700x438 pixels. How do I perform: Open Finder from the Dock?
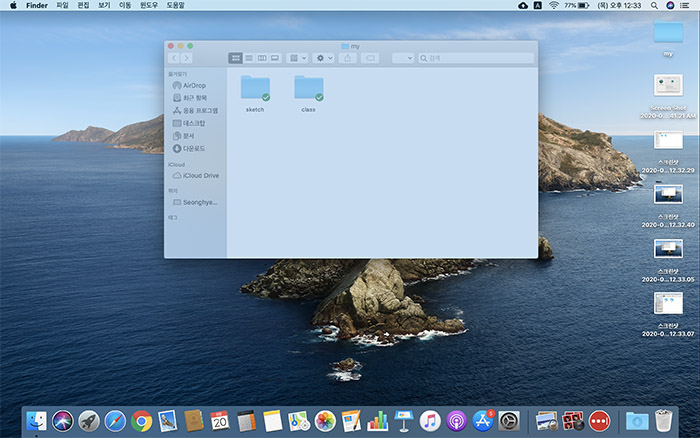37,421
